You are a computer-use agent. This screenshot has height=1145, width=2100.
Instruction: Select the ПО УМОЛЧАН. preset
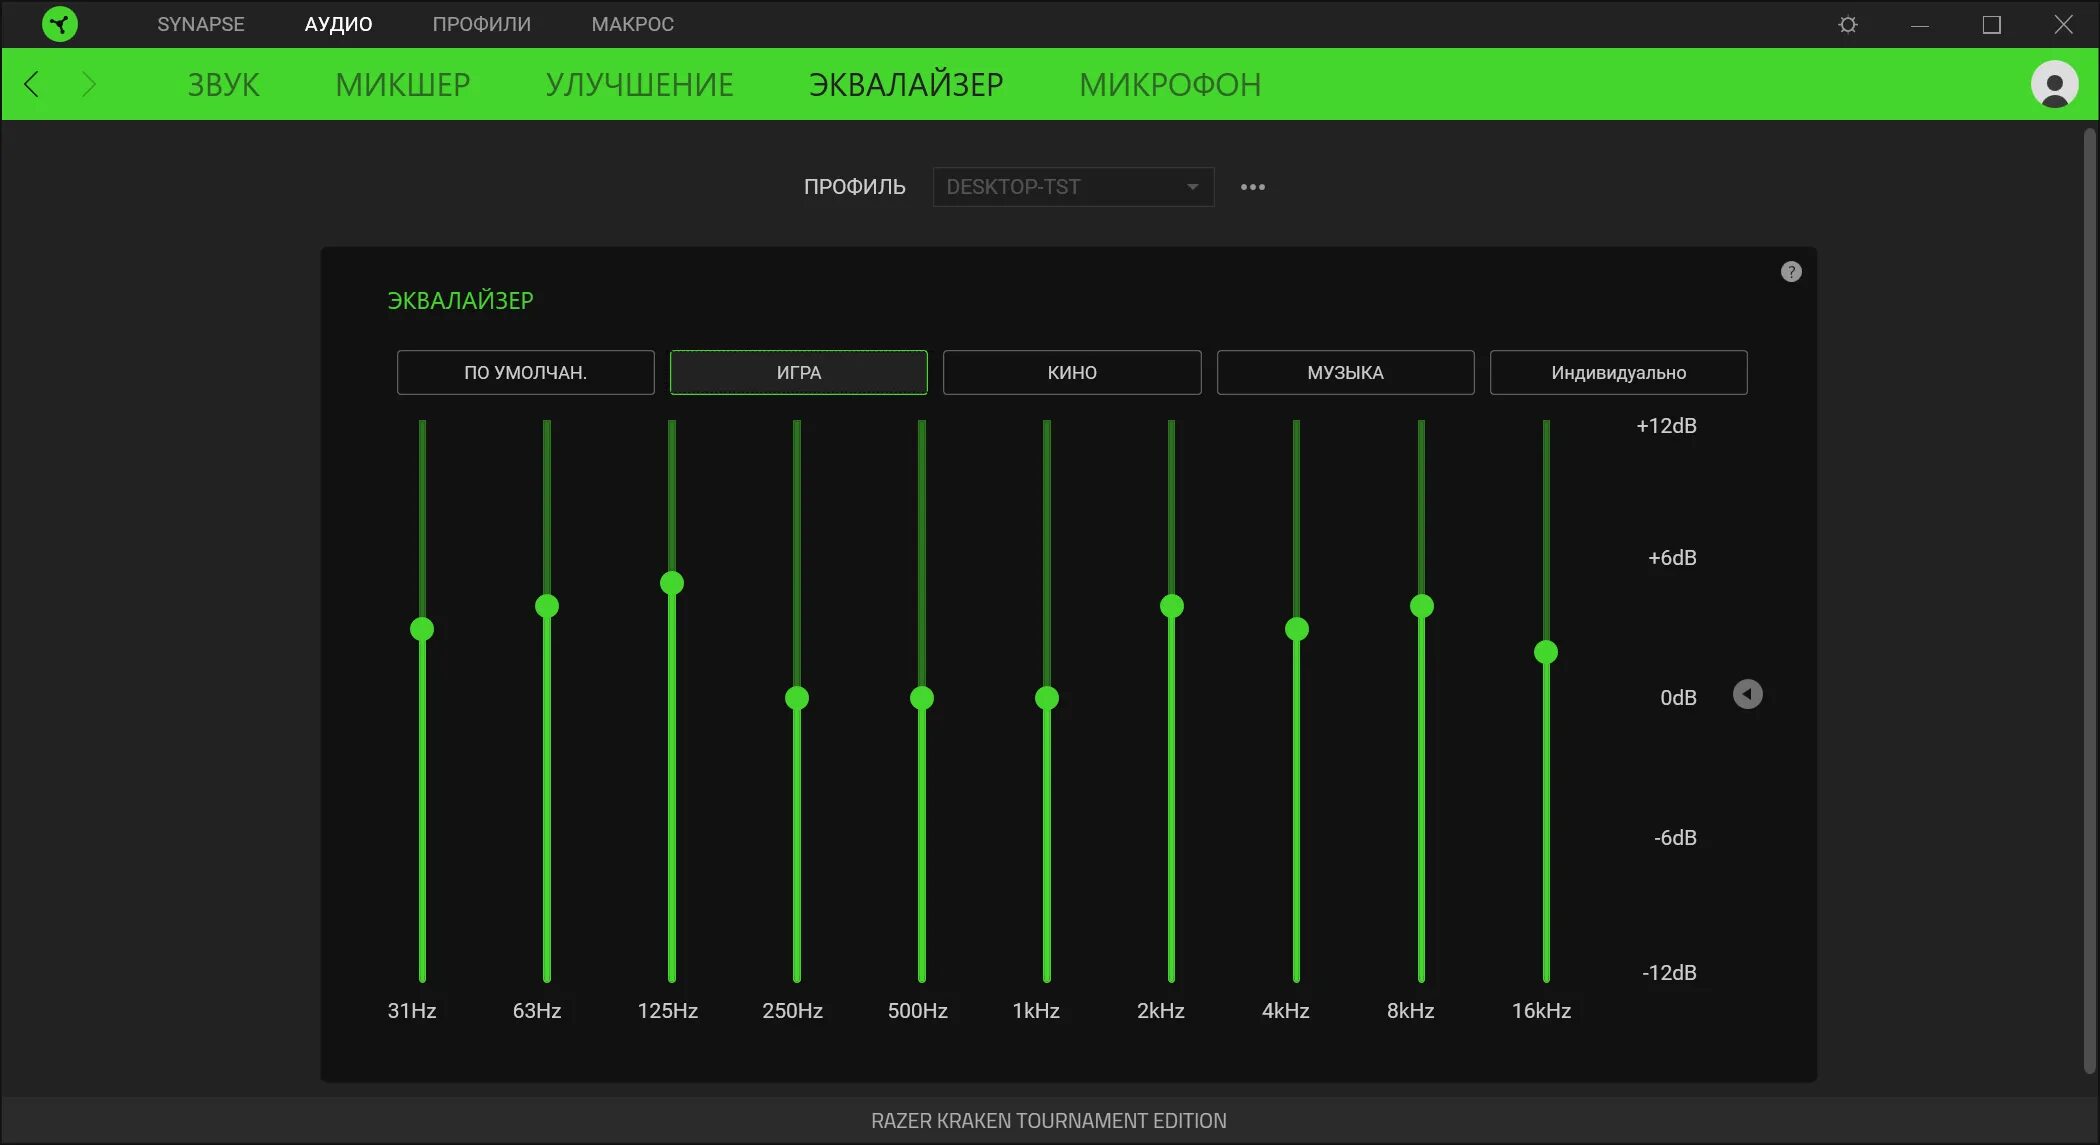point(526,372)
